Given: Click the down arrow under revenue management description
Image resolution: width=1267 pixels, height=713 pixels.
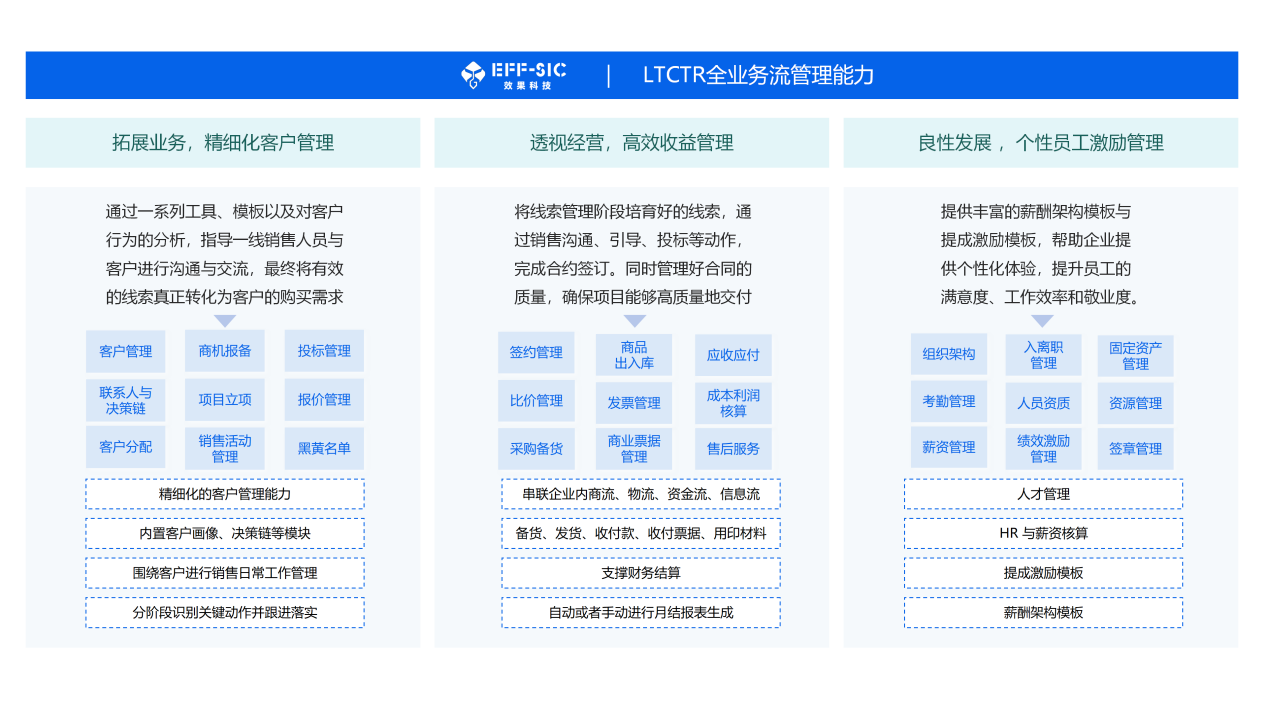Looking at the screenshot, I should pos(635,321).
